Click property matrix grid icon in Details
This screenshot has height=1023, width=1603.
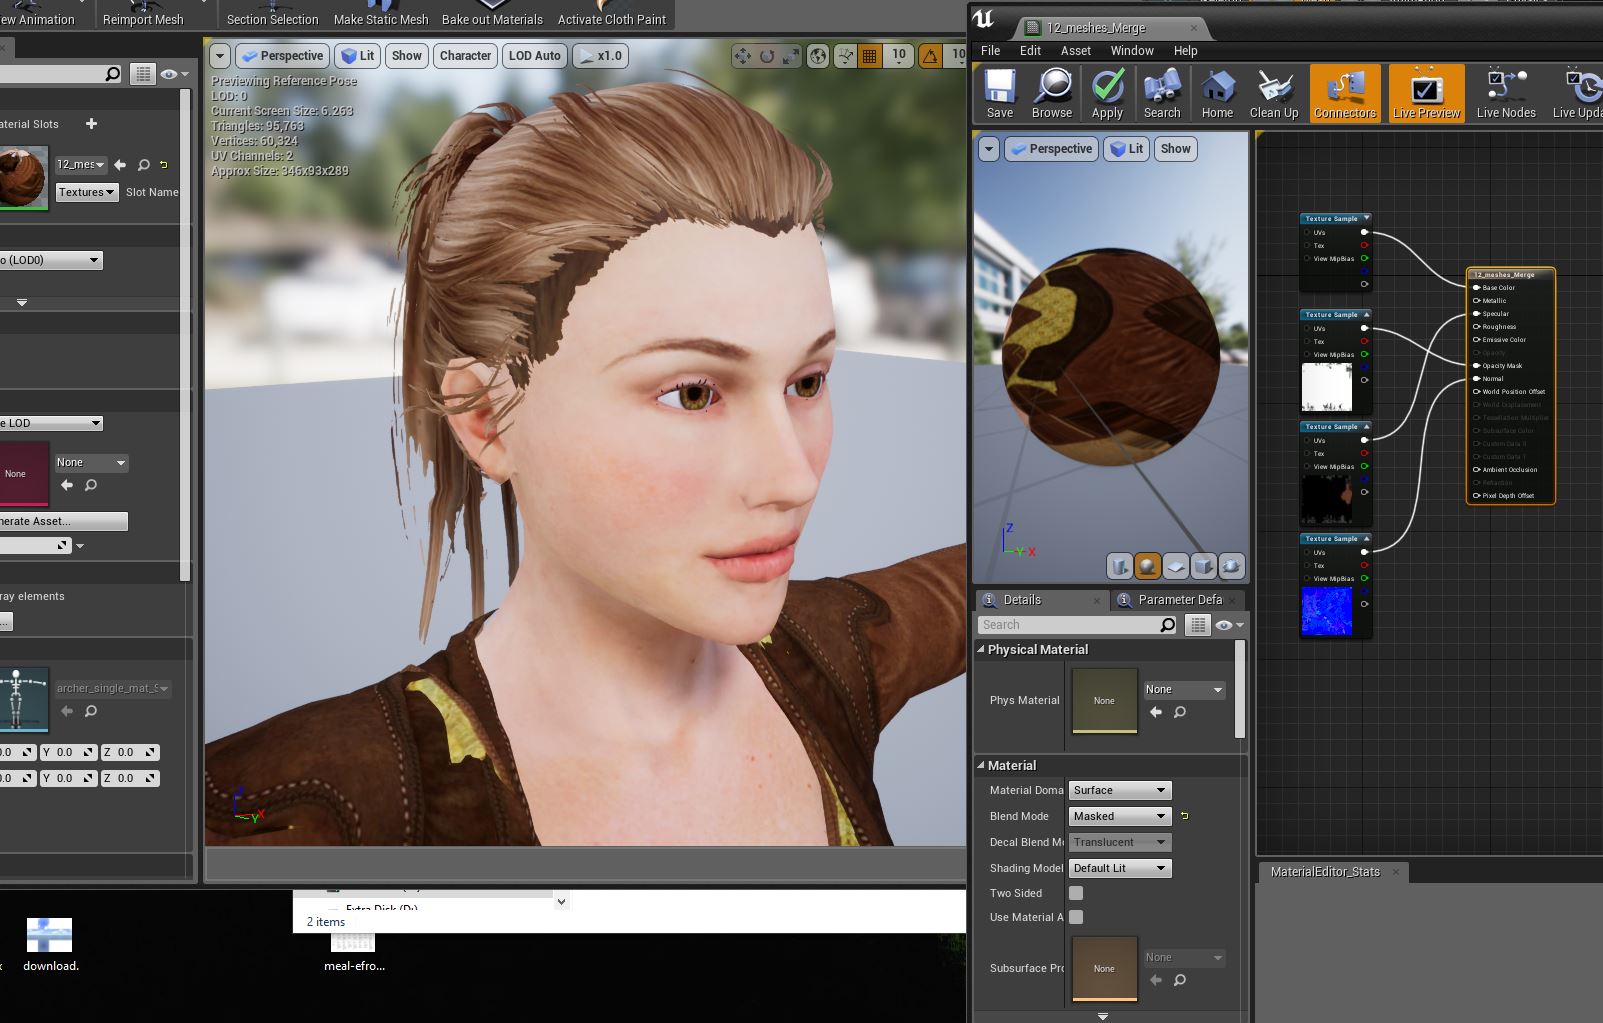click(x=1197, y=625)
